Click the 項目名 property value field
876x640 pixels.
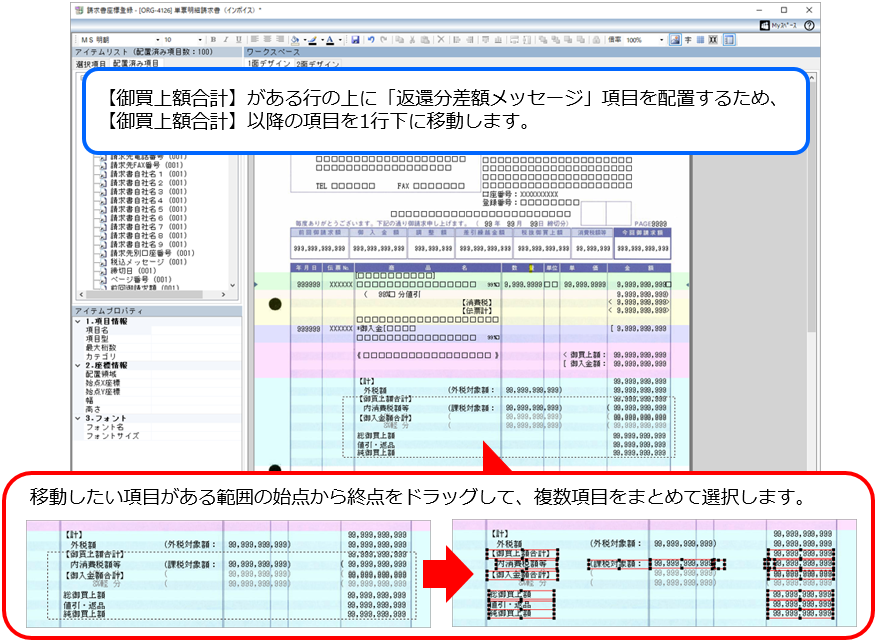point(196,331)
